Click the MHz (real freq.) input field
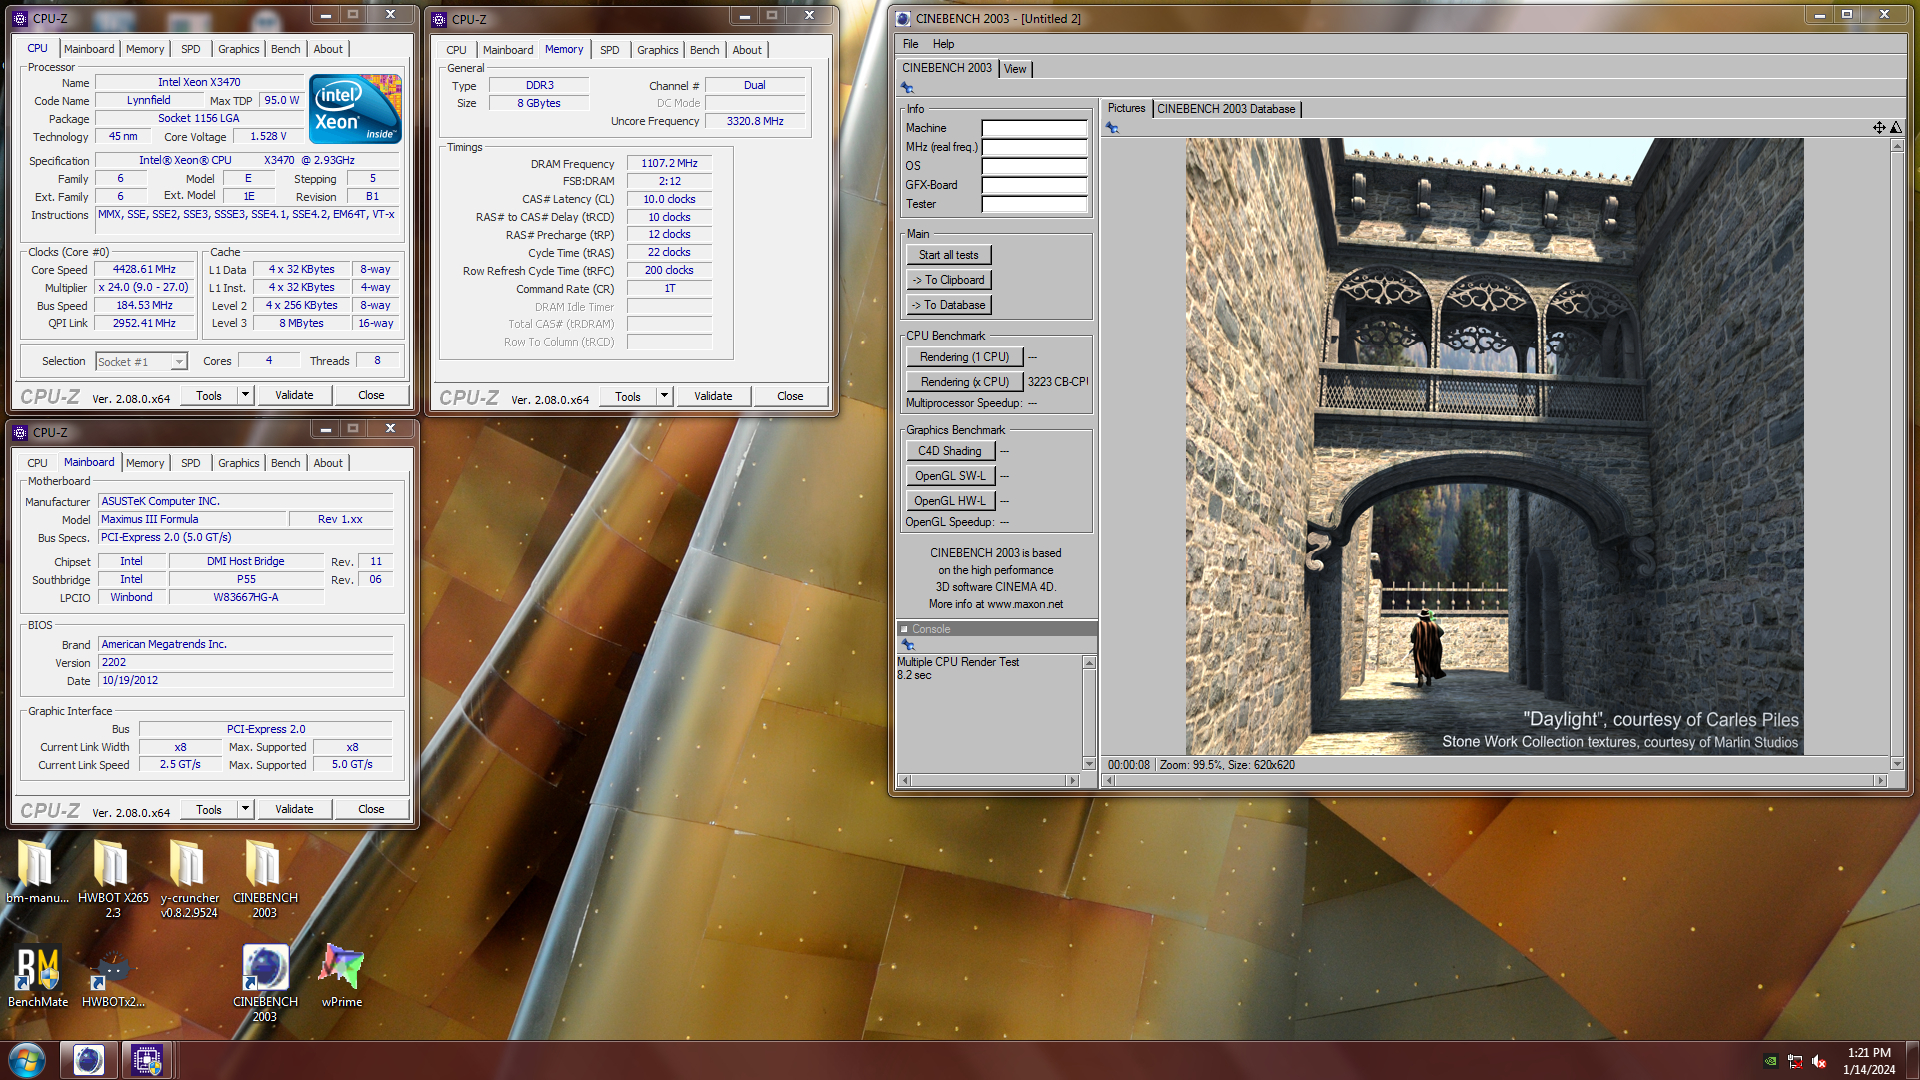This screenshot has width=1920, height=1080. pyautogui.click(x=1034, y=147)
